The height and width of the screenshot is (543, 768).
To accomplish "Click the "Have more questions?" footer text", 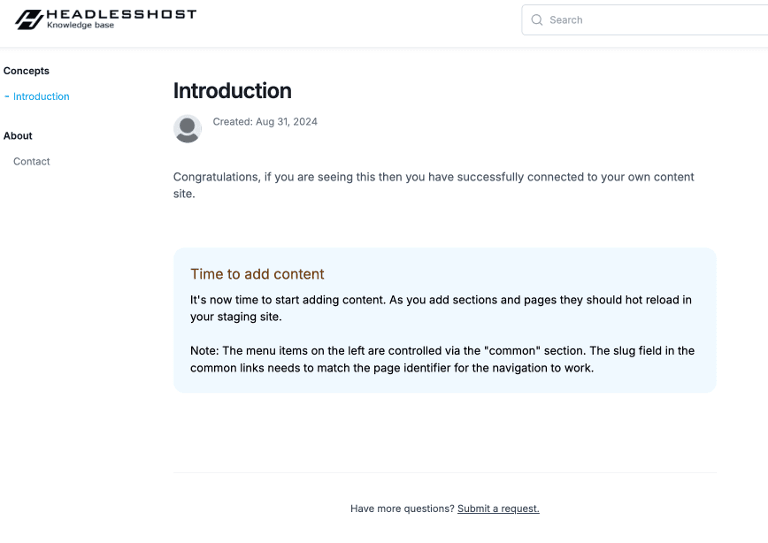I will tap(402, 508).
